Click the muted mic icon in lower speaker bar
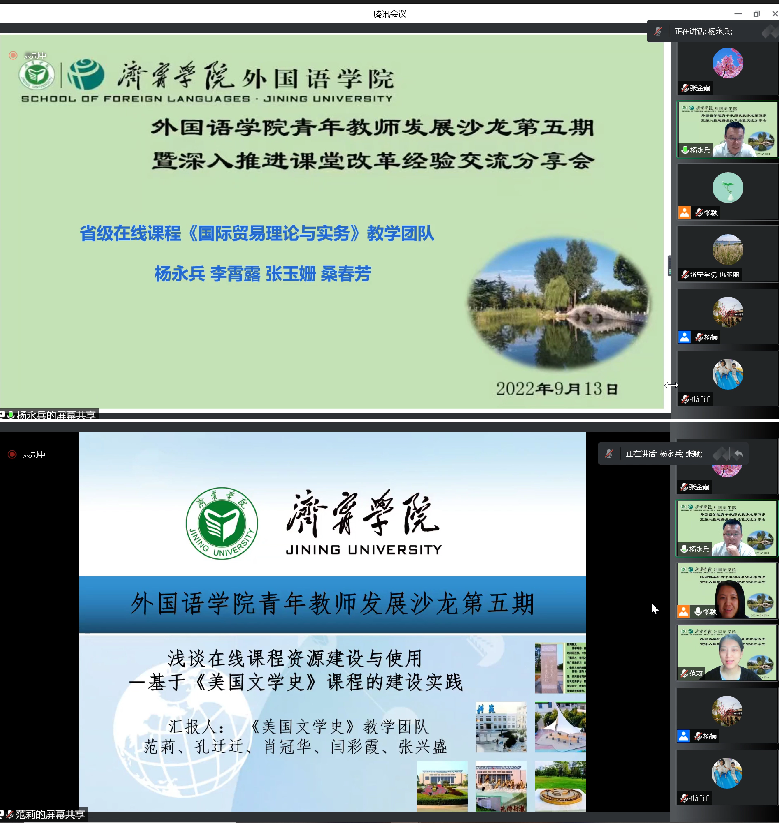Viewport: 779px width, 823px height. click(609, 454)
